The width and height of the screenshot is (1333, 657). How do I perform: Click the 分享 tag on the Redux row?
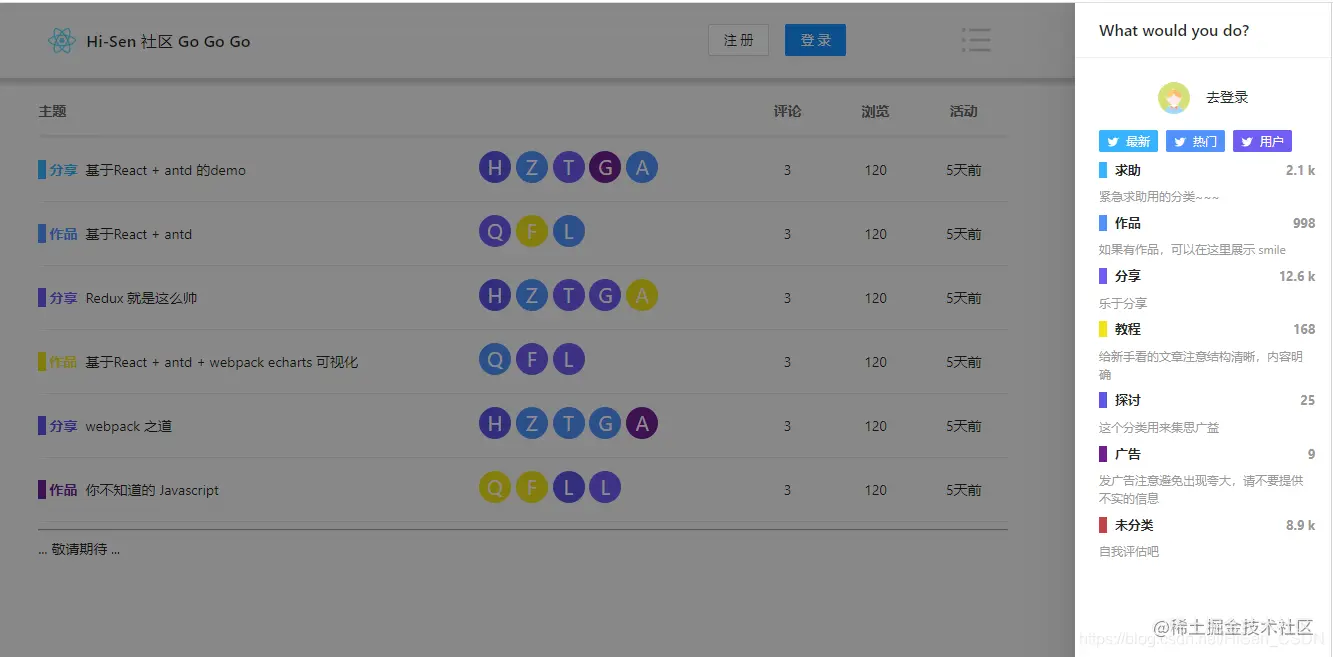[63, 298]
